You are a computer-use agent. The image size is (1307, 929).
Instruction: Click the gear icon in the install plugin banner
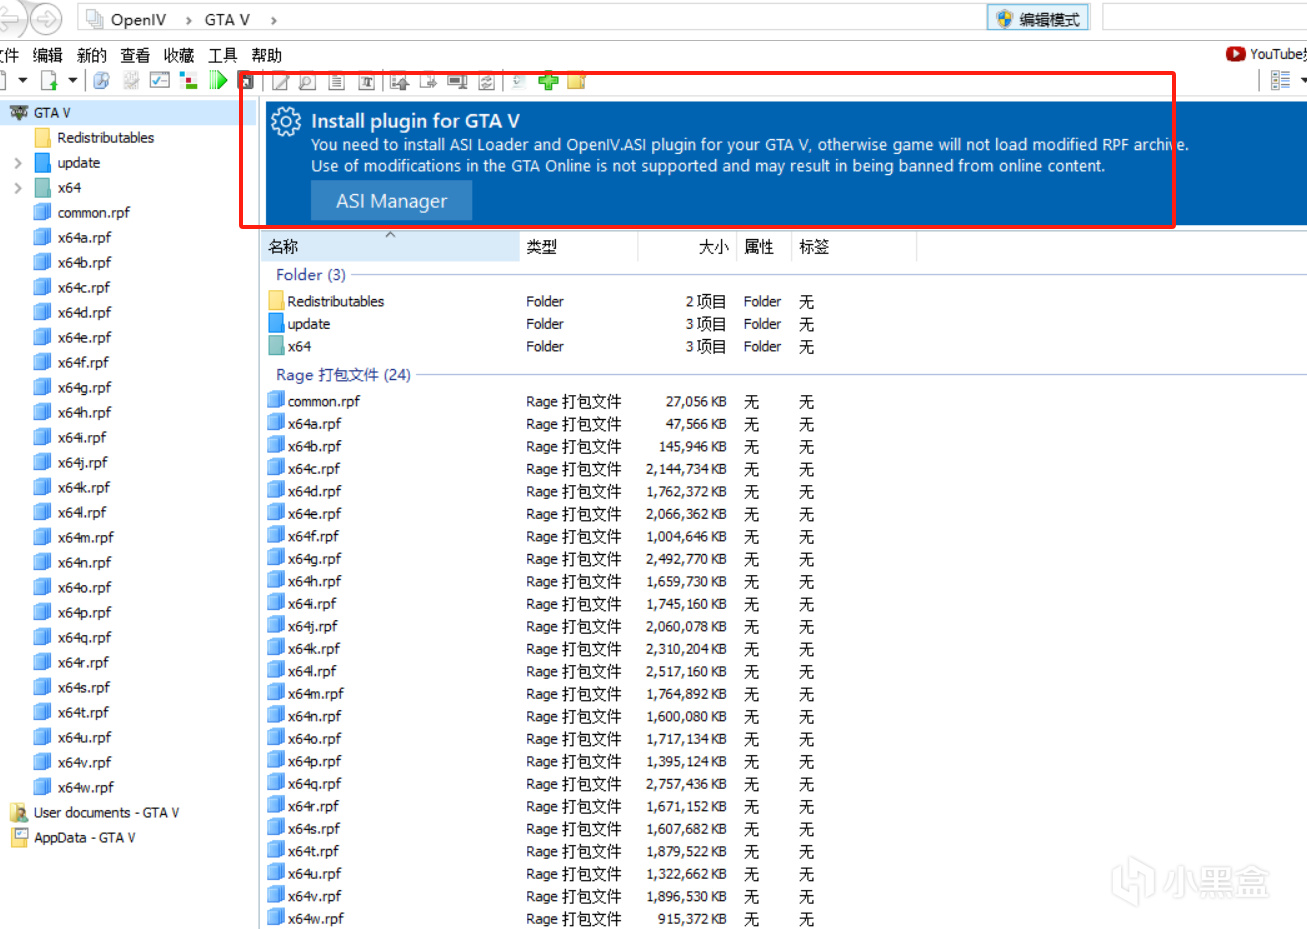286,122
